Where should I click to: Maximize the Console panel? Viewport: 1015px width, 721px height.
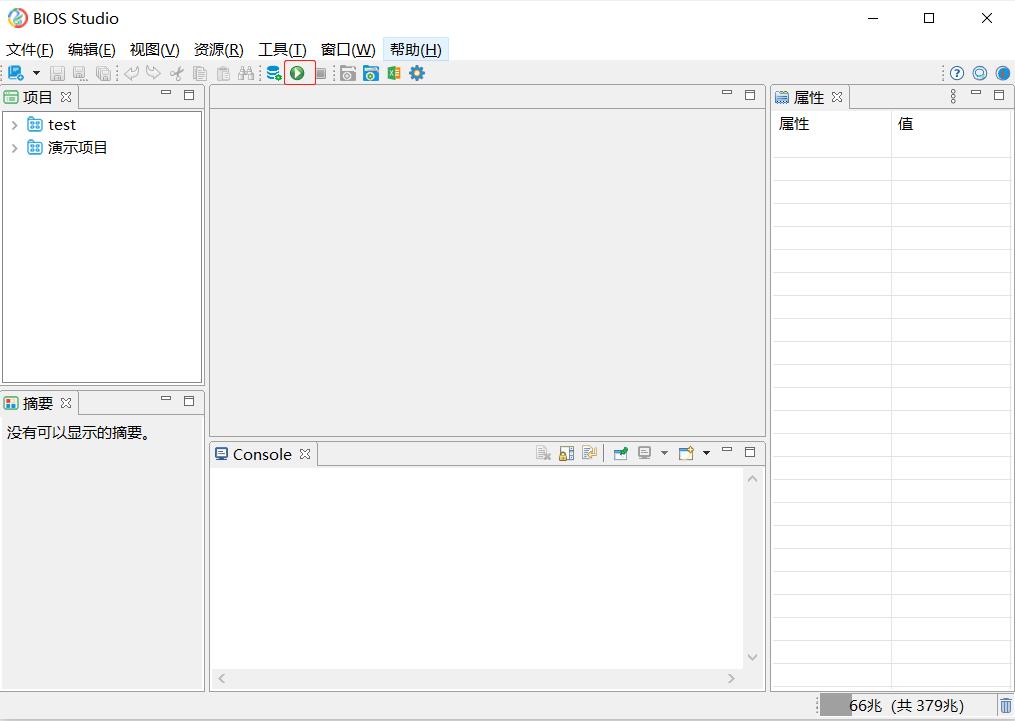750,452
